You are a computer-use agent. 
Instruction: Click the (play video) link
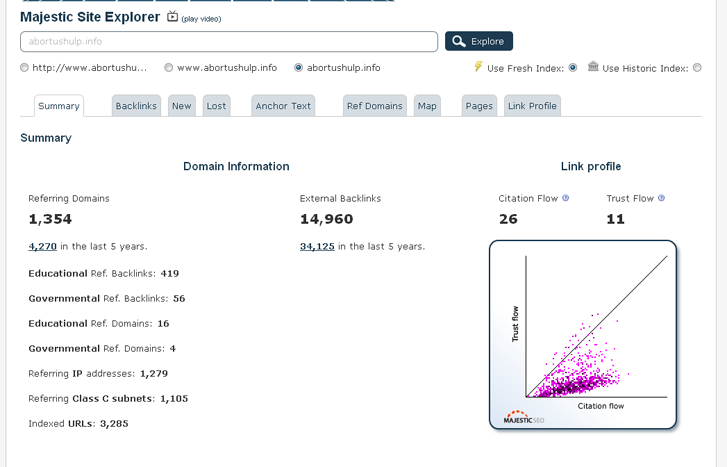[x=201, y=19]
